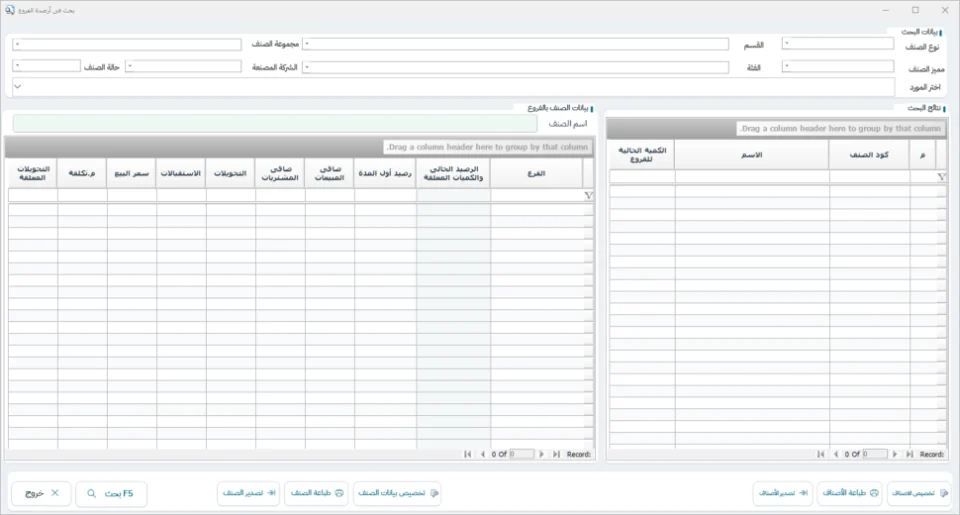Click filter funnel icon in search results grid
The width and height of the screenshot is (960, 515).
pos(941,177)
